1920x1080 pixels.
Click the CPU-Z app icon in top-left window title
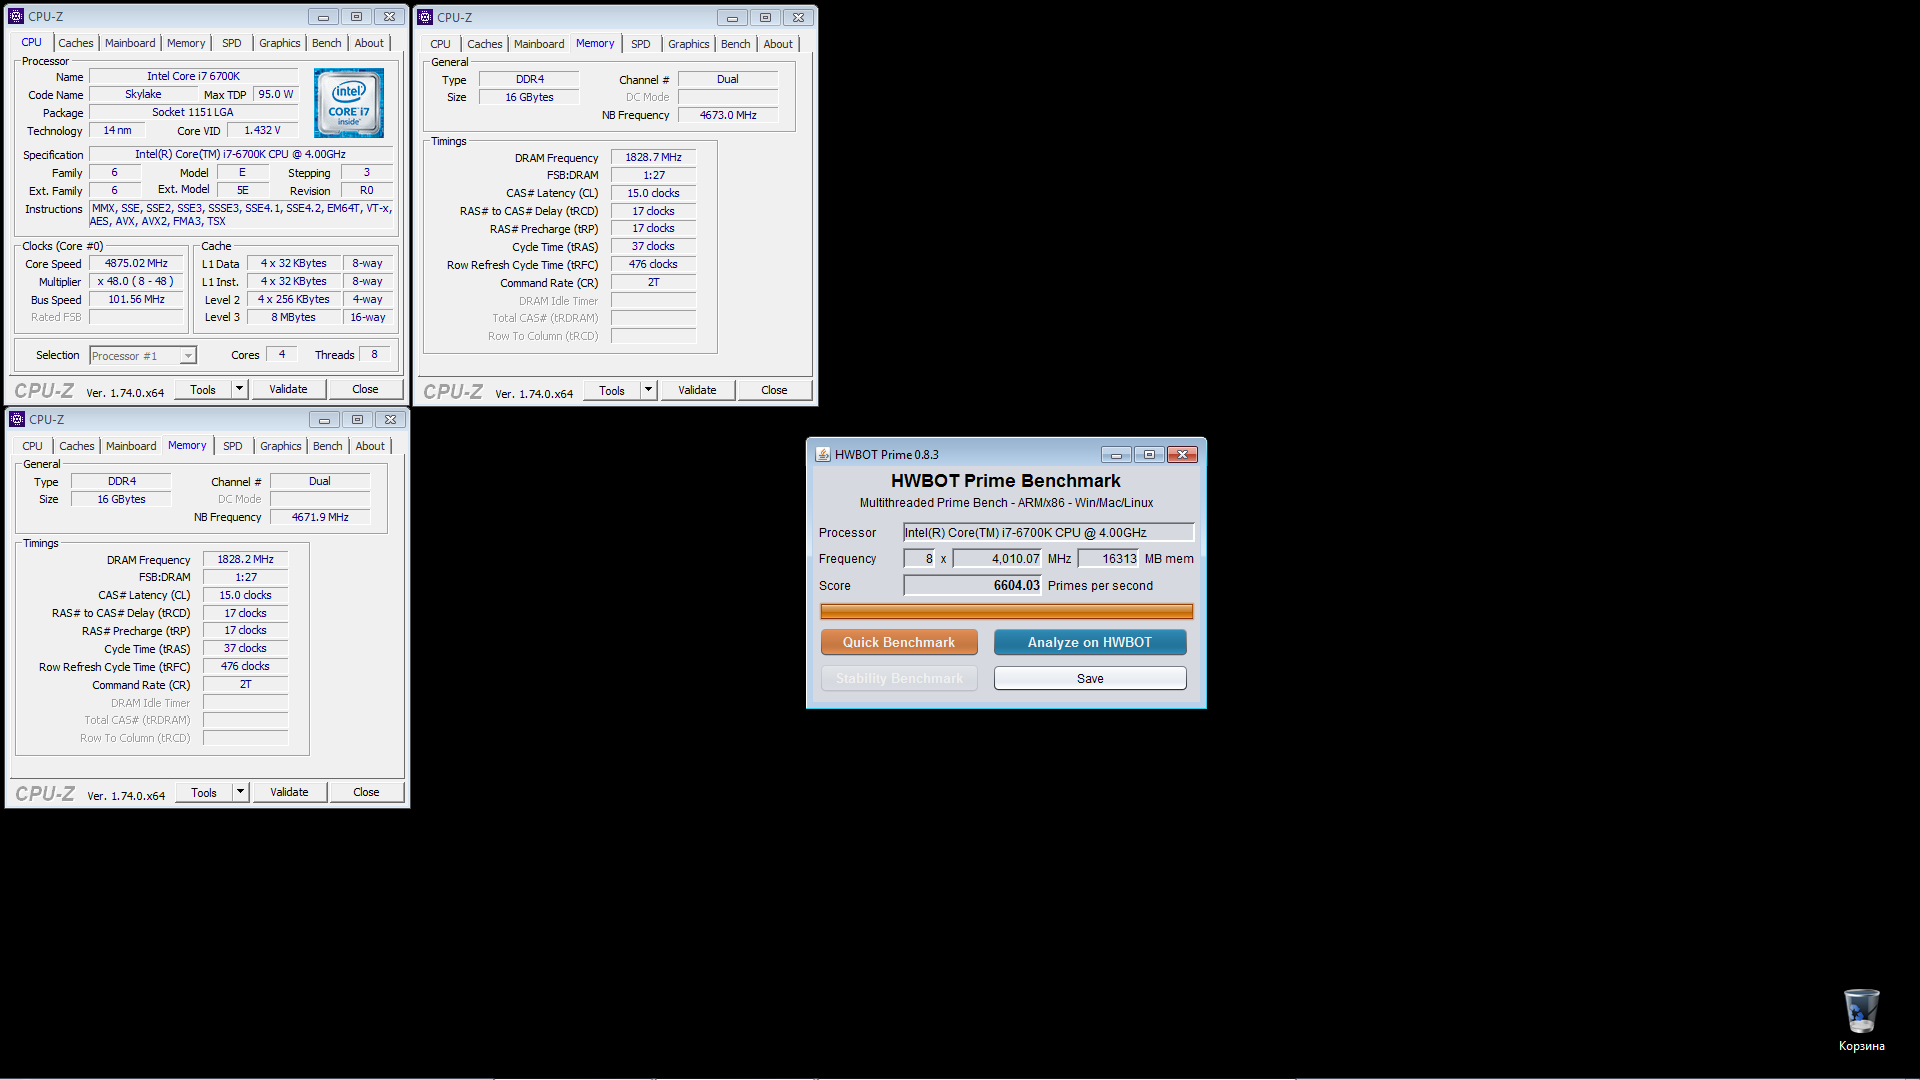16,16
